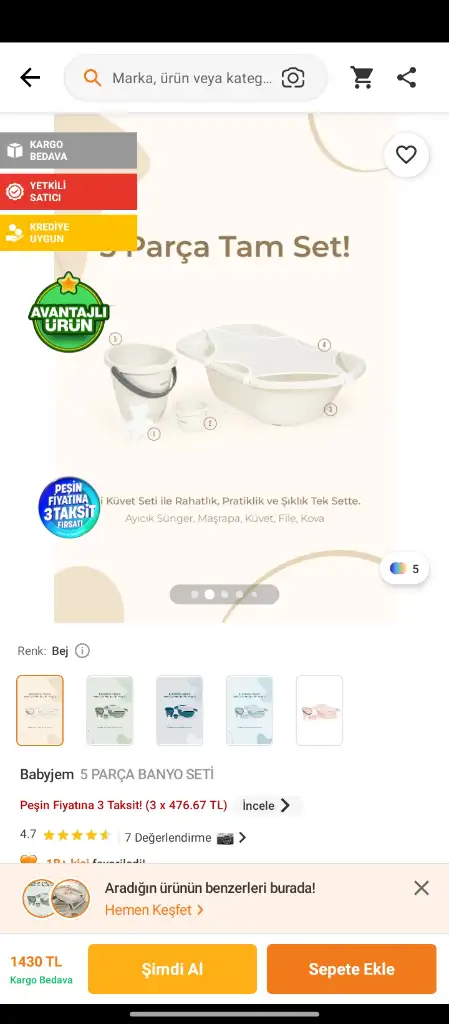The height and width of the screenshot is (1024, 449).
Task: Click the product search input field
Action: click(x=195, y=78)
